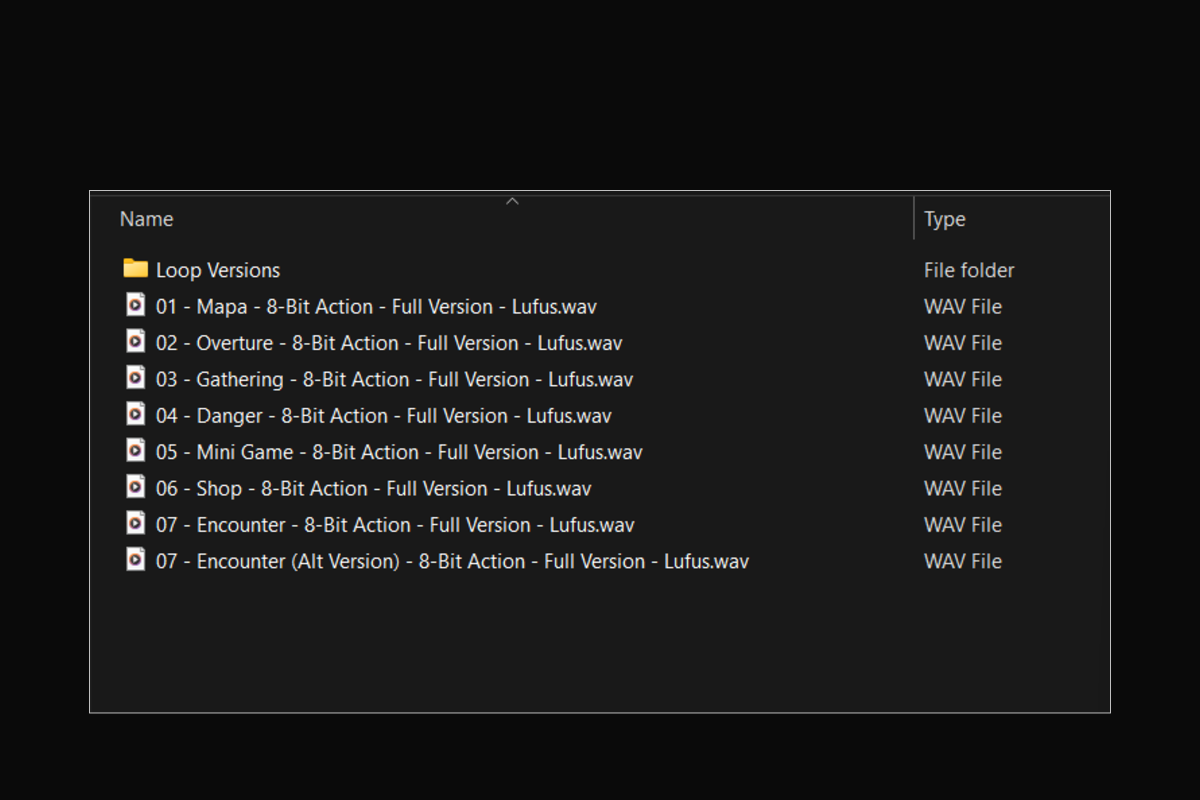Select 07 - Encounter (Alt Version) filename text

pyautogui.click(x=452, y=561)
